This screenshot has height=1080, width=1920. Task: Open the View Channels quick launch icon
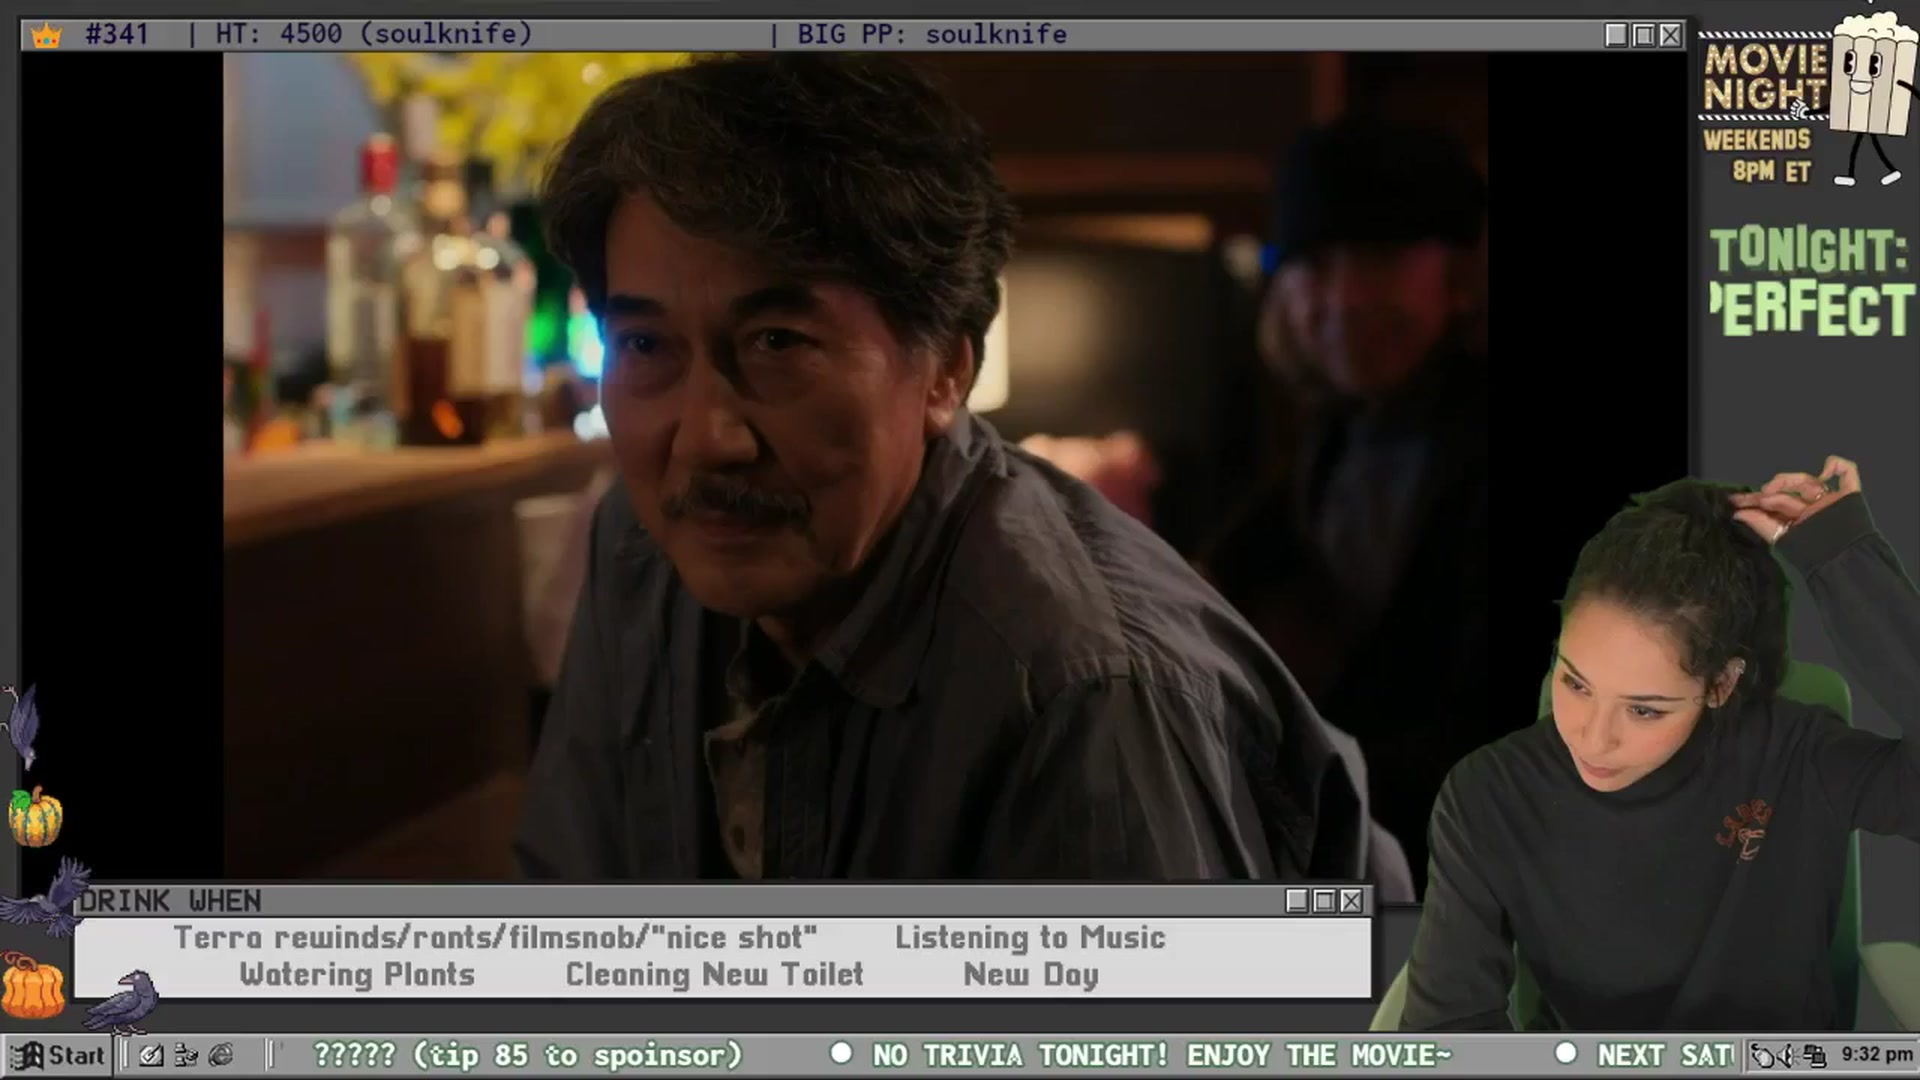186,1055
